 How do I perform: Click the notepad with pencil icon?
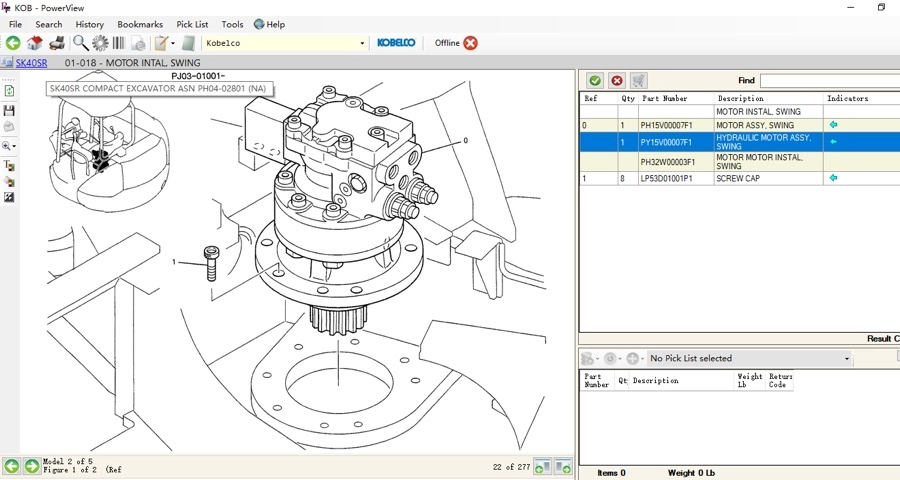click(x=161, y=43)
